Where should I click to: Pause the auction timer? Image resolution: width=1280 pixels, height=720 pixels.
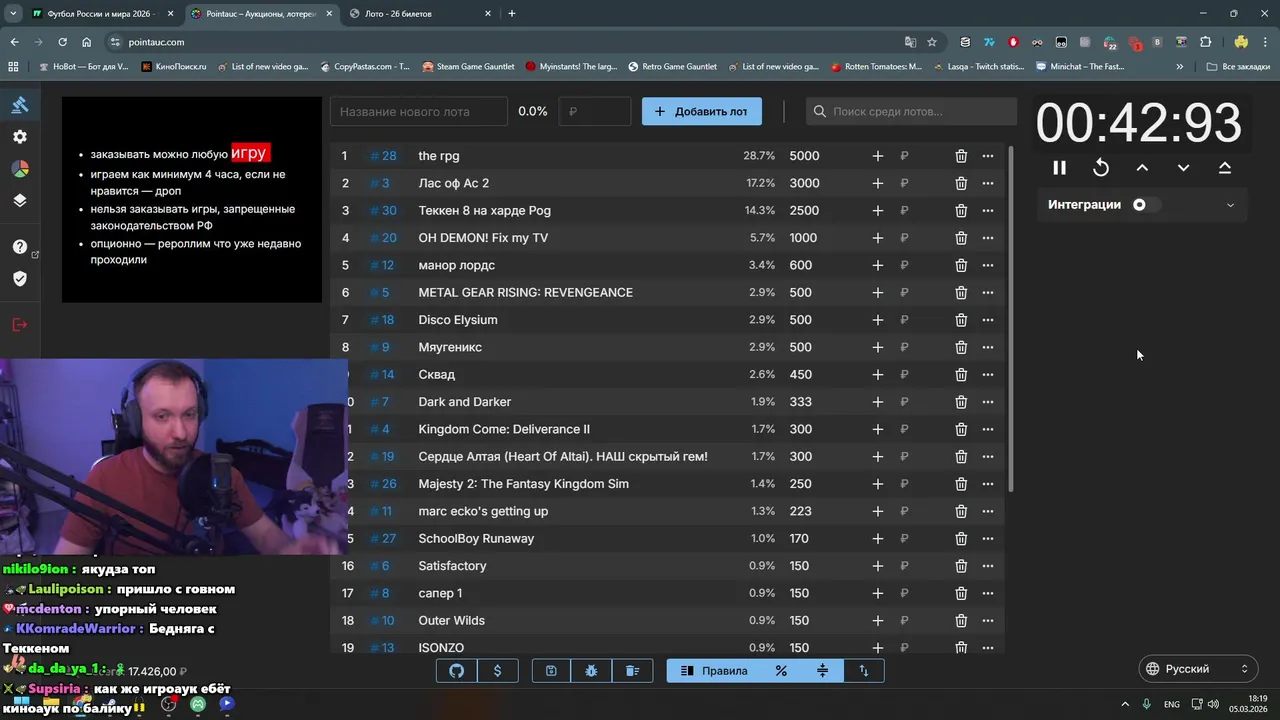[x=1060, y=168]
